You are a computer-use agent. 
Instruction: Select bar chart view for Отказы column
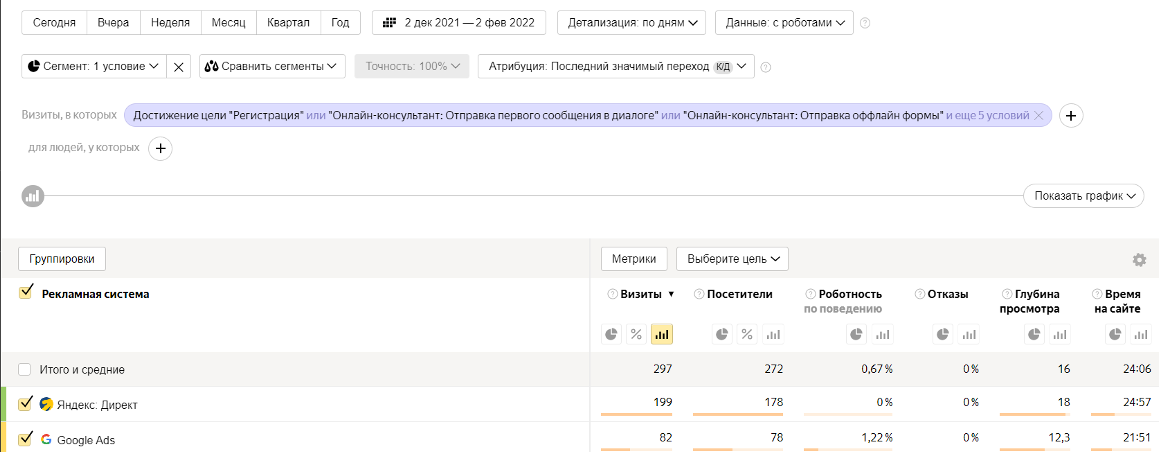pyautogui.click(x=968, y=335)
